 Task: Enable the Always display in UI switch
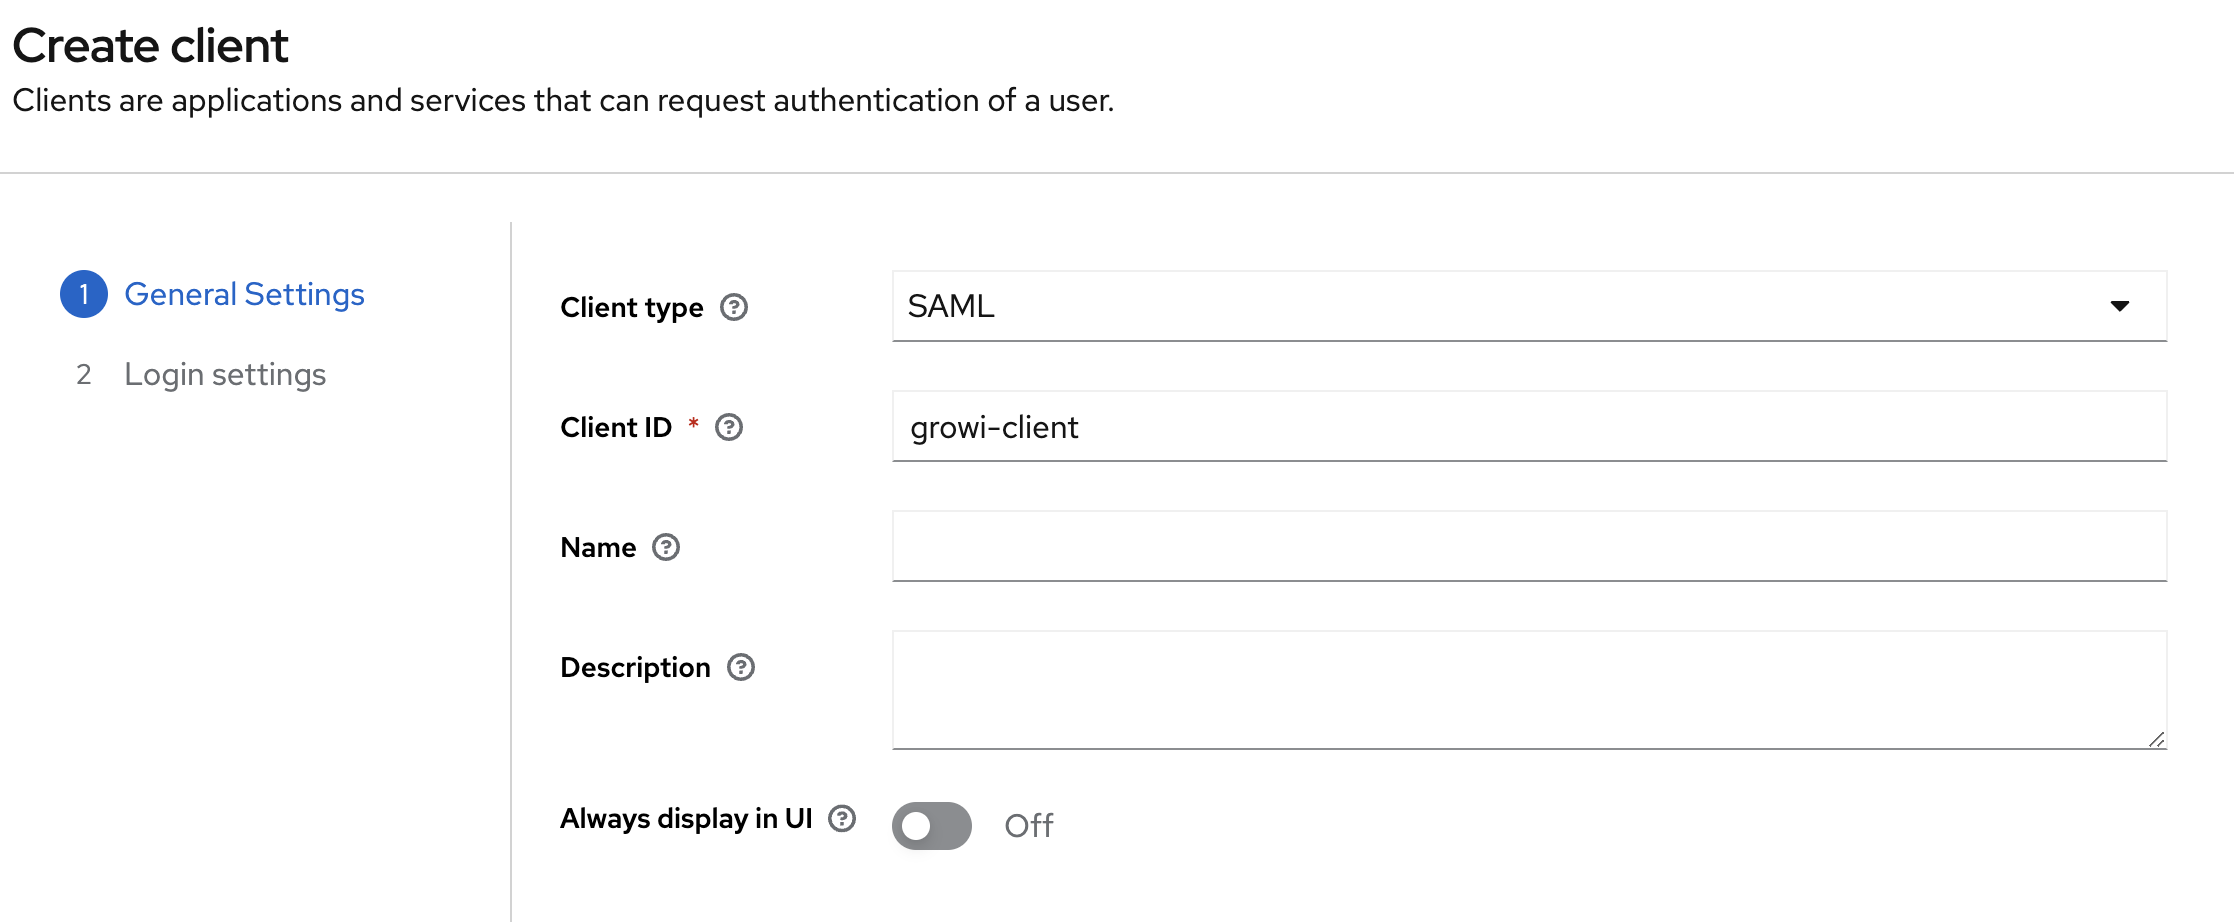pos(931,826)
